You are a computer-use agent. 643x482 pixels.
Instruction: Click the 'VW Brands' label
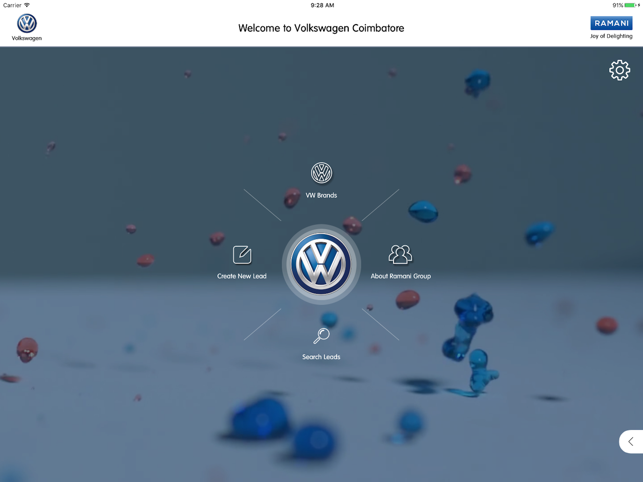click(321, 195)
